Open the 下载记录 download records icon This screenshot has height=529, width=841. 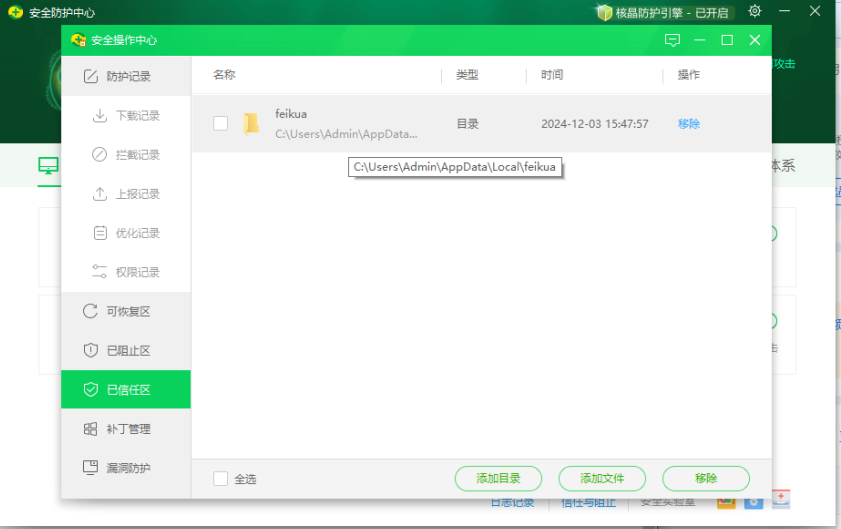tap(100, 116)
